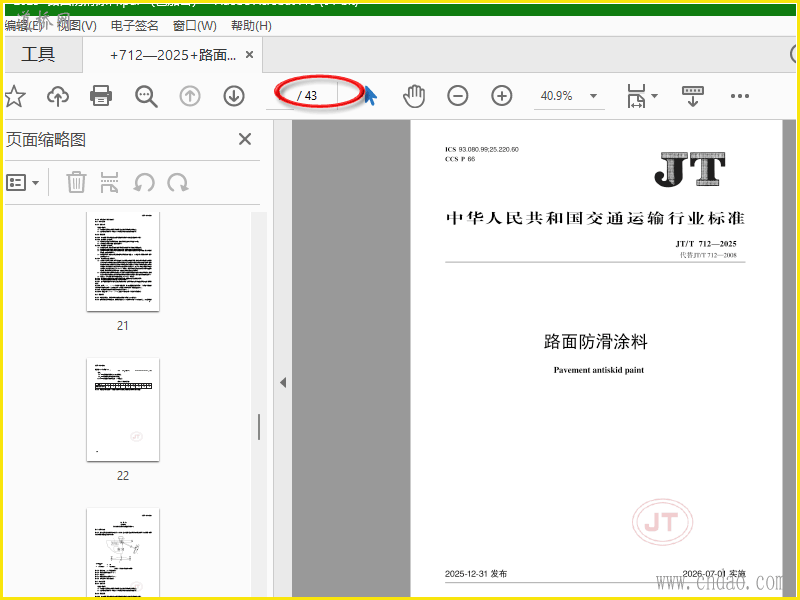This screenshot has height=600, width=800.
Task: Open the 帮助(H) menu
Action: point(251,26)
